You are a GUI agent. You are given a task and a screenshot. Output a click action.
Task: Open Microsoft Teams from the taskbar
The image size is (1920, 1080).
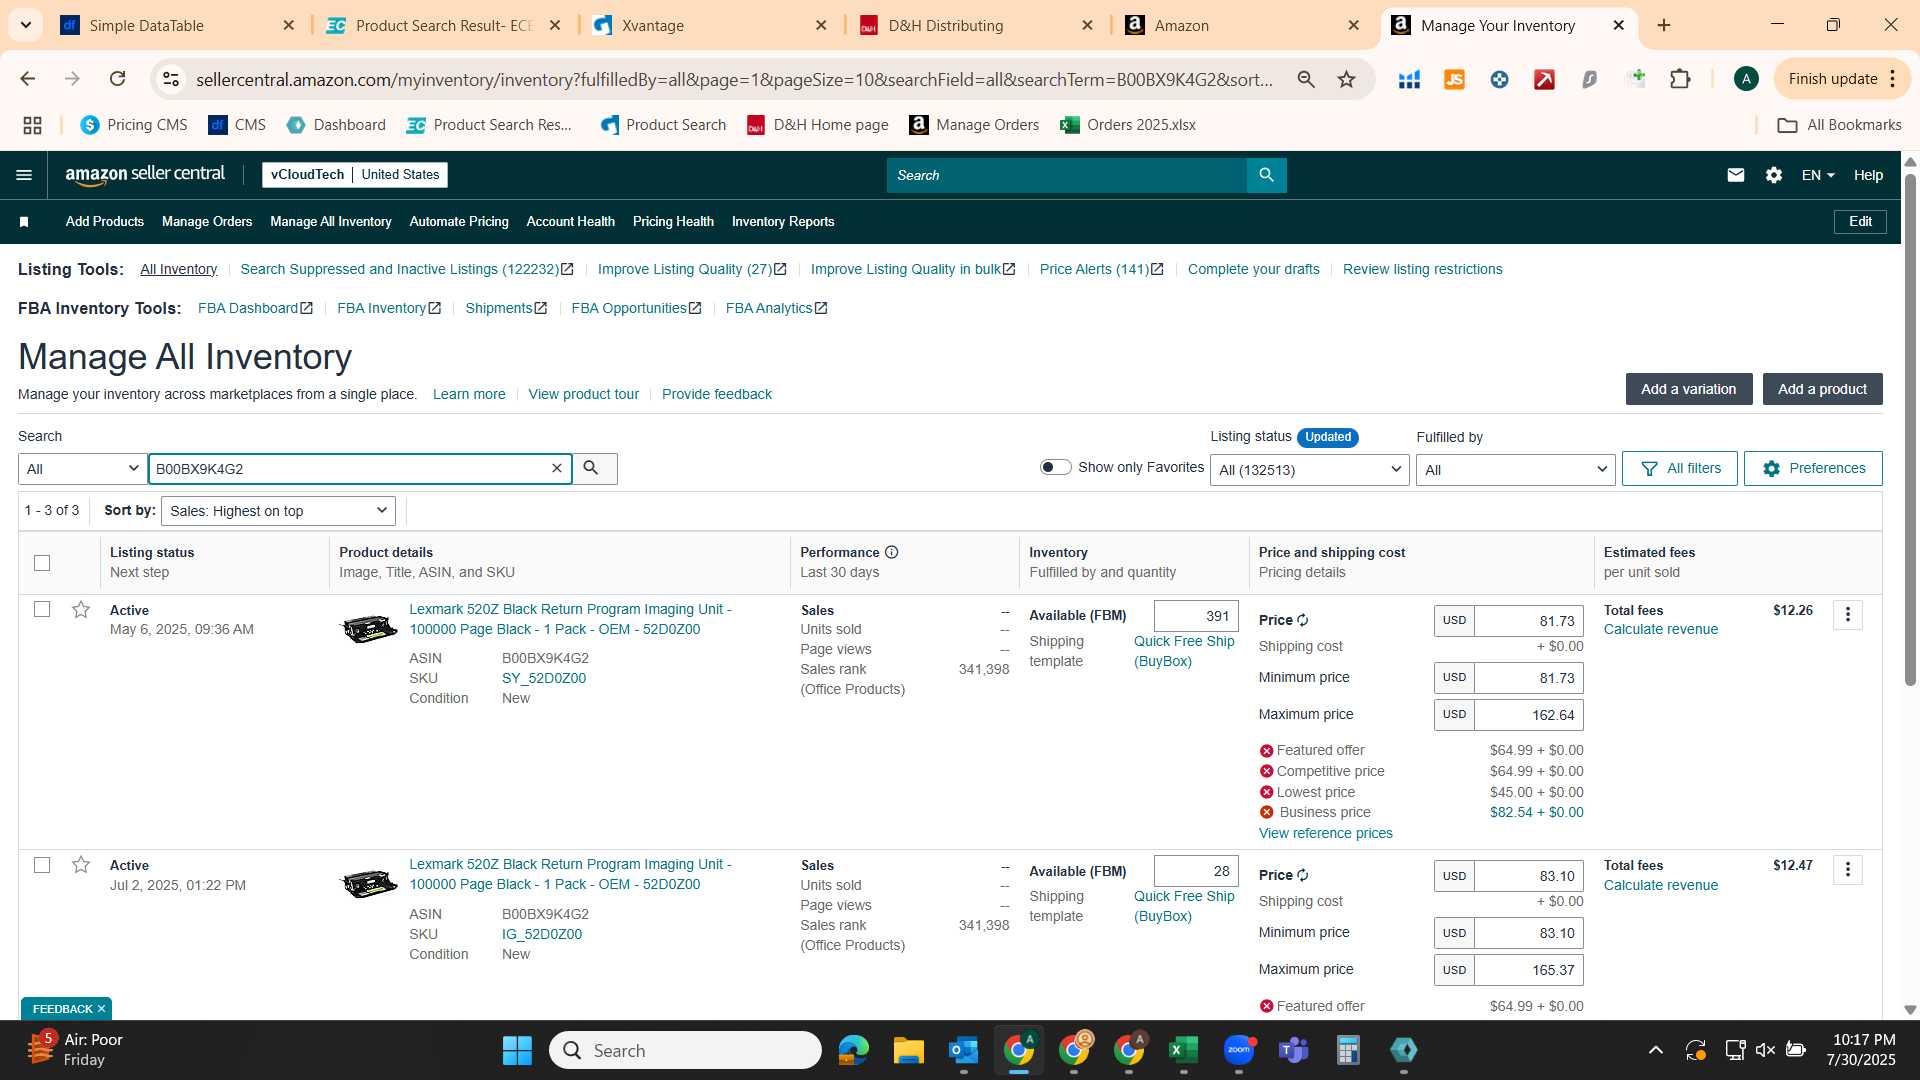(1294, 1050)
